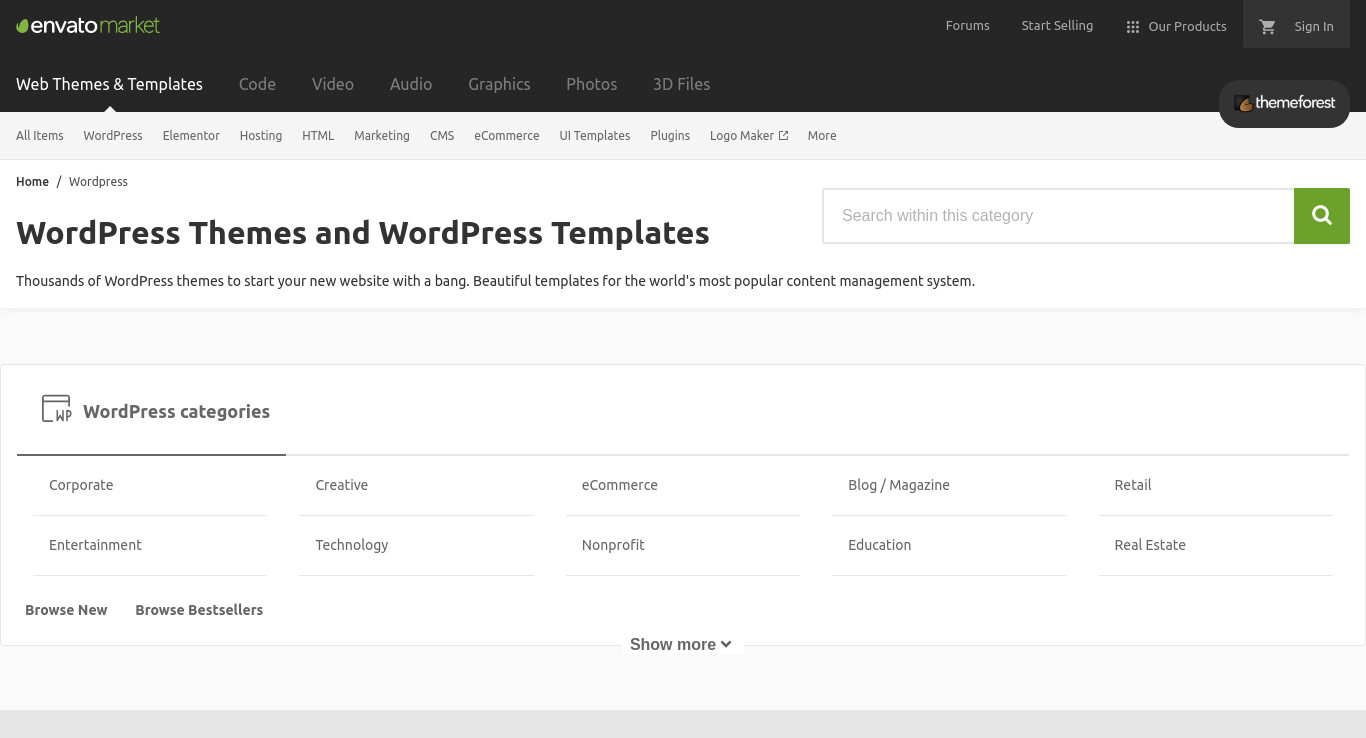Image resolution: width=1366 pixels, height=738 pixels.
Task: Switch to the Code tab
Action: point(257,84)
